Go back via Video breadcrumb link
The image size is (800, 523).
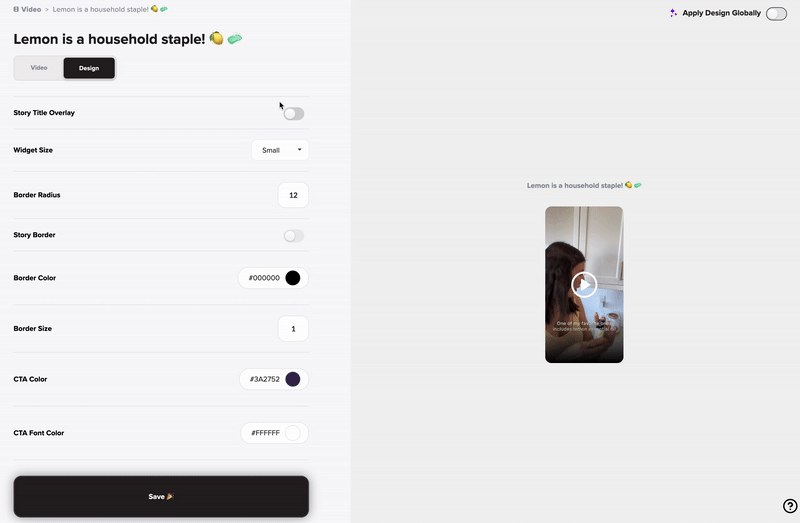pos(27,9)
